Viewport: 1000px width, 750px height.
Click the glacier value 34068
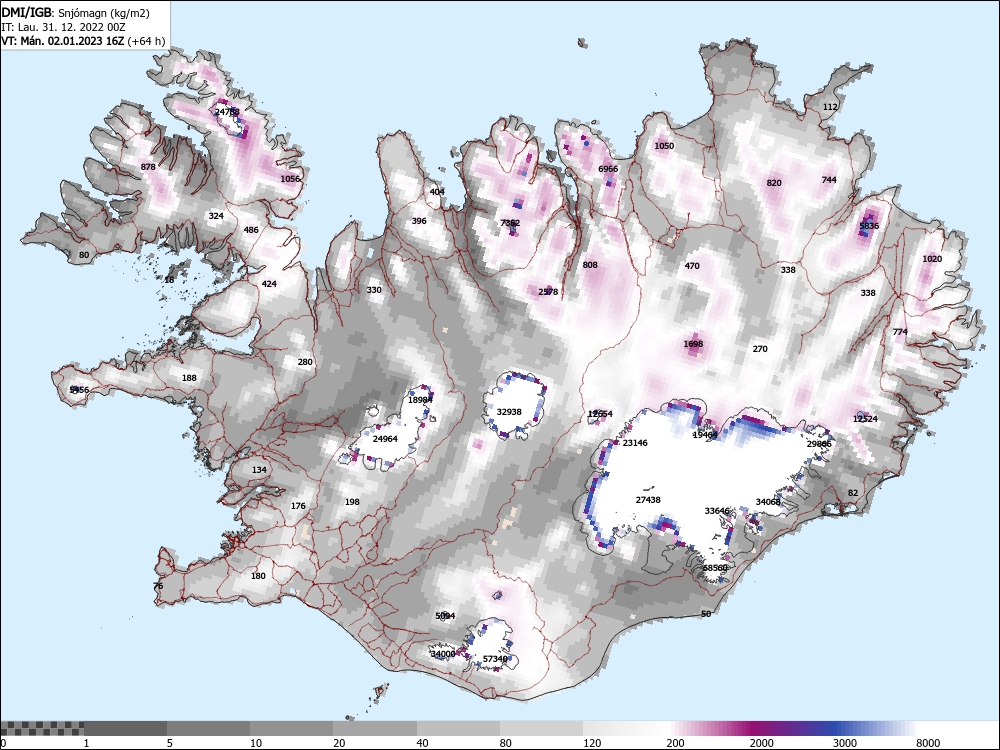pyautogui.click(x=768, y=502)
